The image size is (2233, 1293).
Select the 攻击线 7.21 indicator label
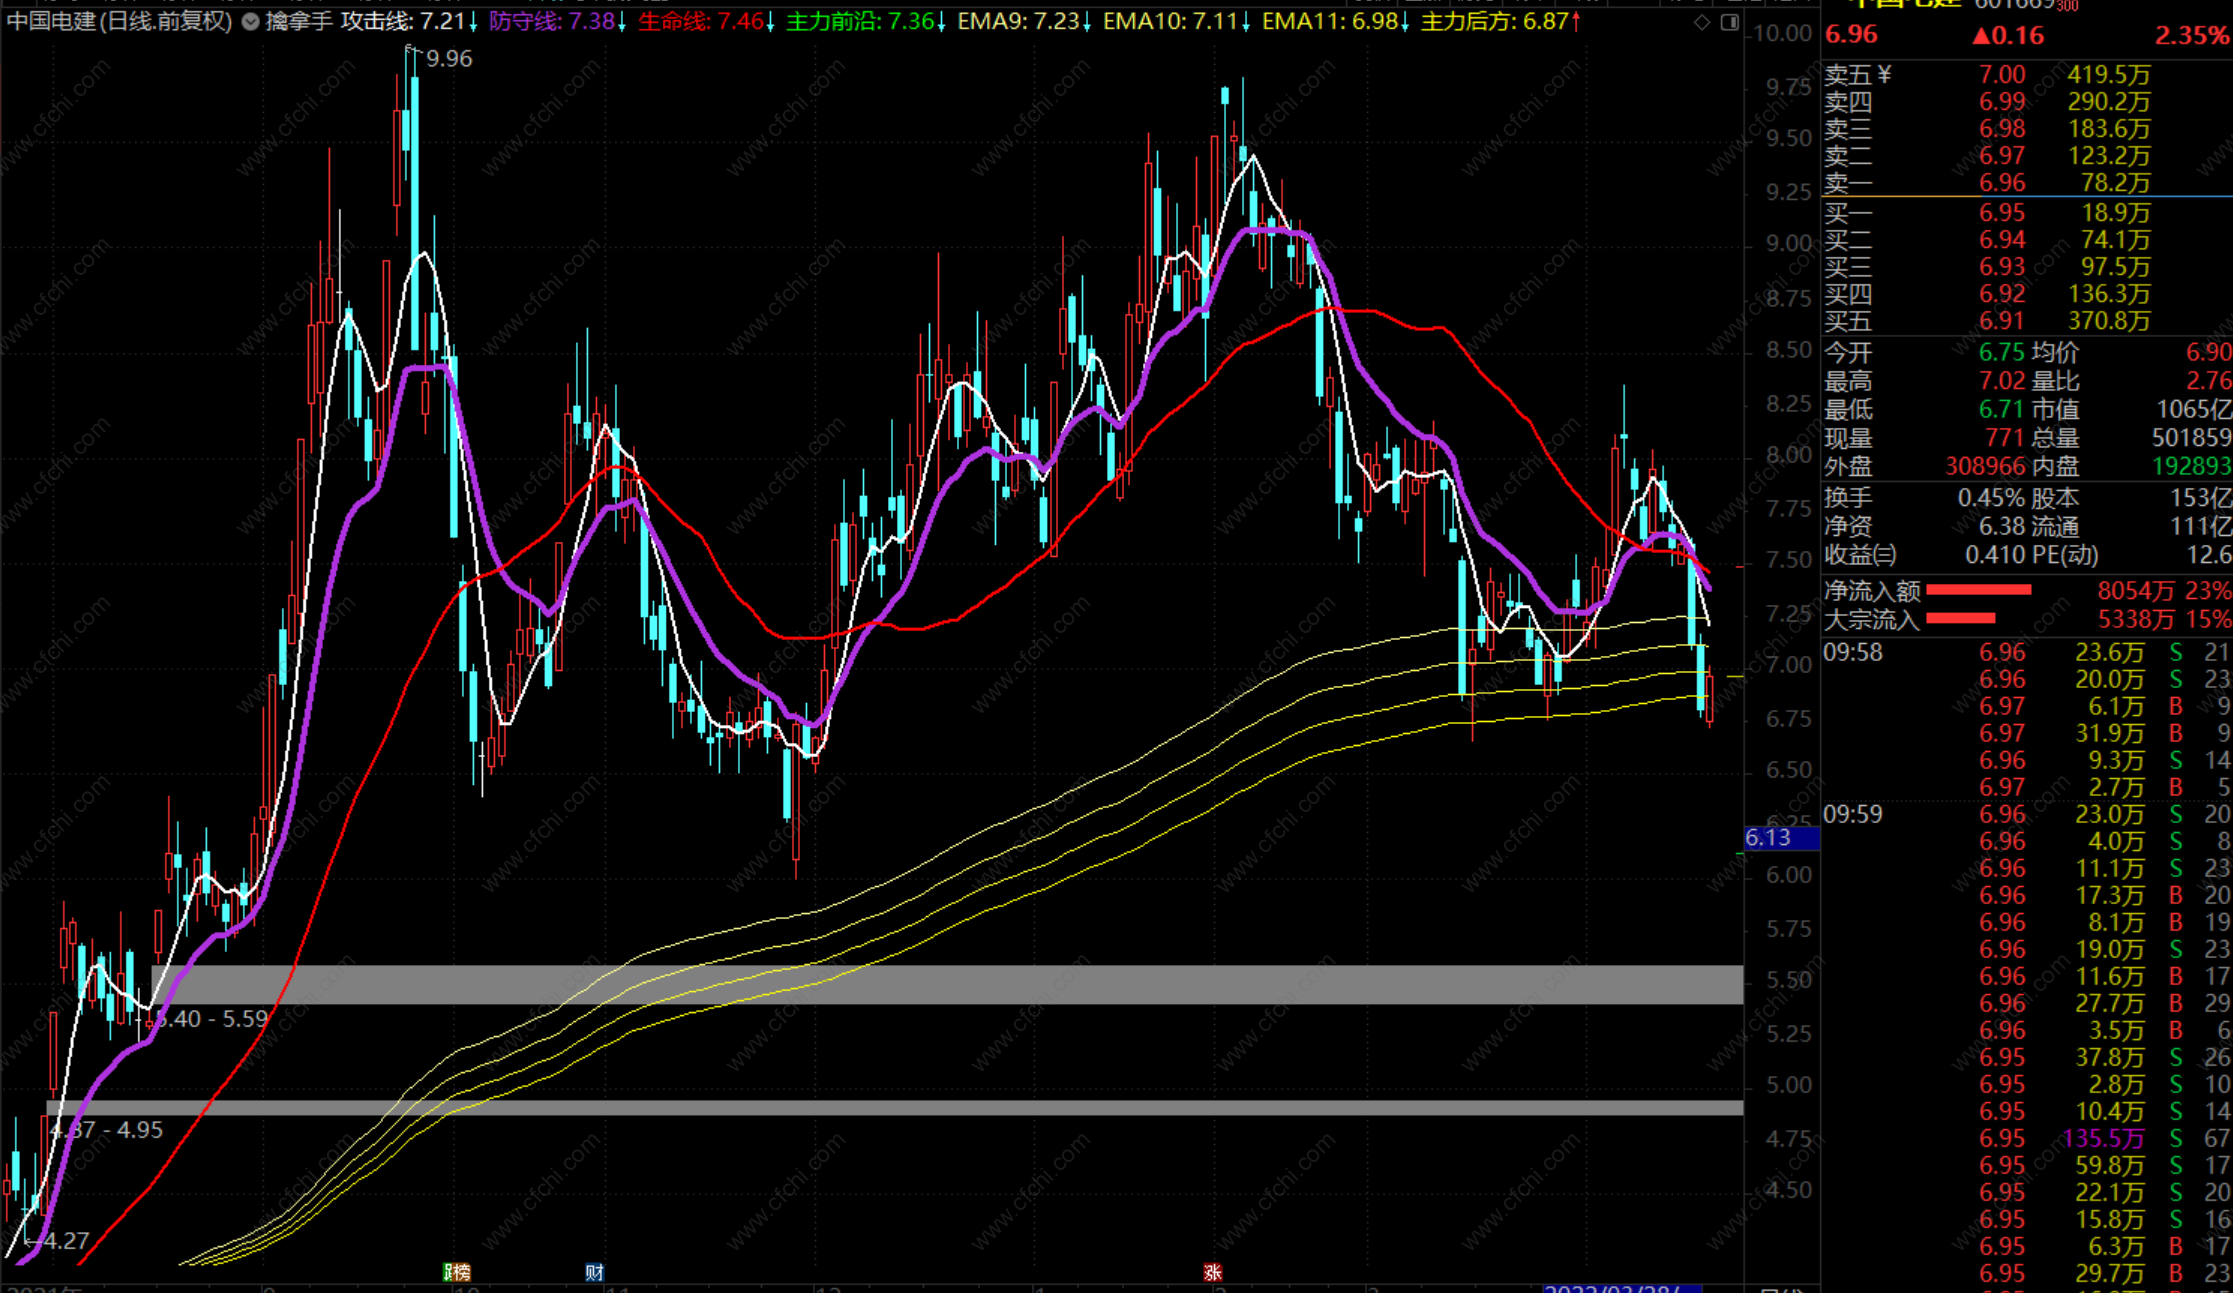[403, 21]
